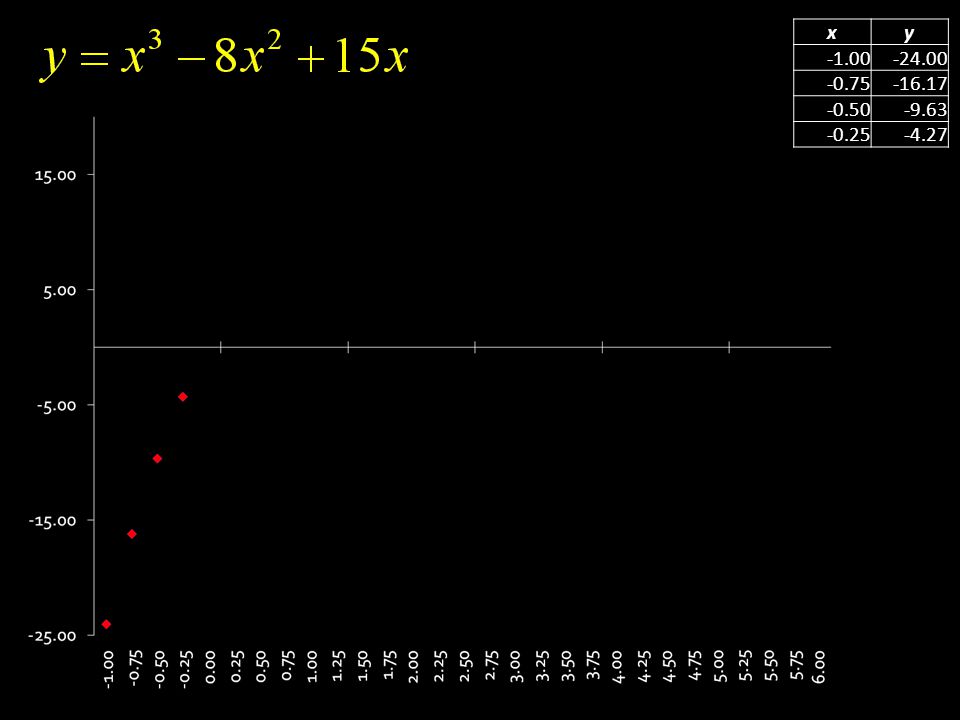The width and height of the screenshot is (960, 720).
Task: Click table cell -4.27
Action: (x=909, y=134)
